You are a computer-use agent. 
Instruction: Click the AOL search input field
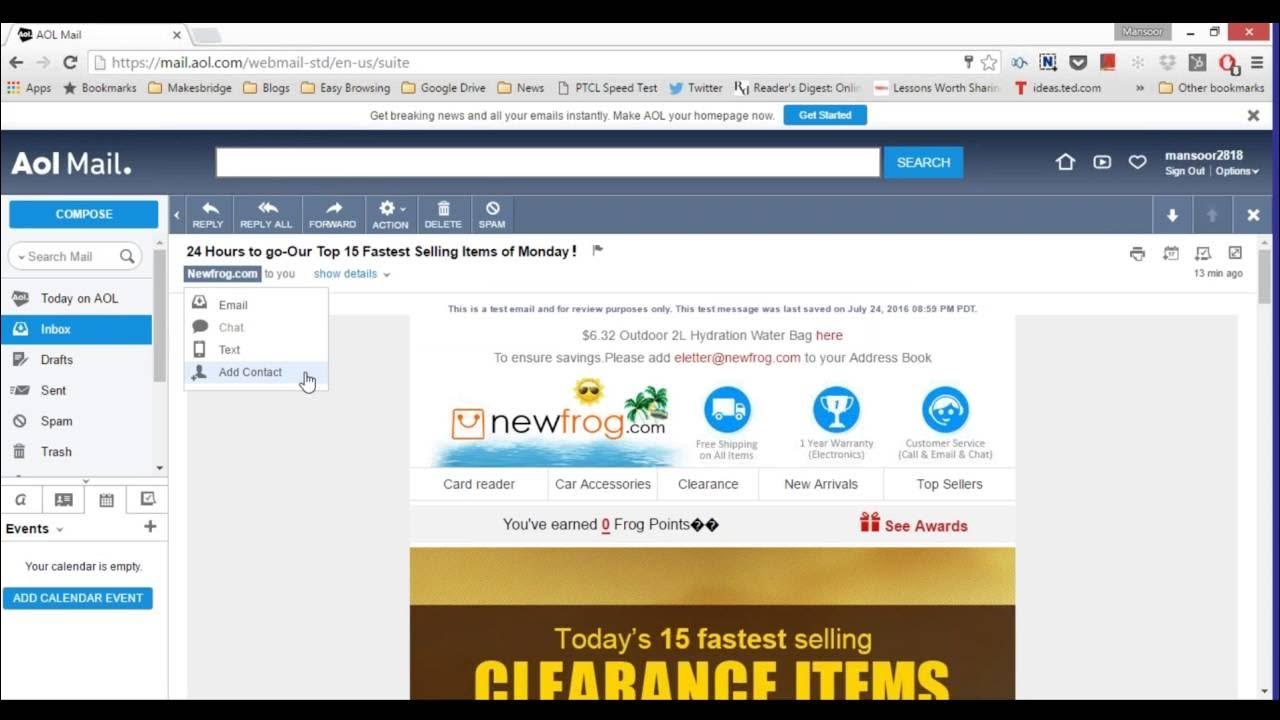(548, 162)
